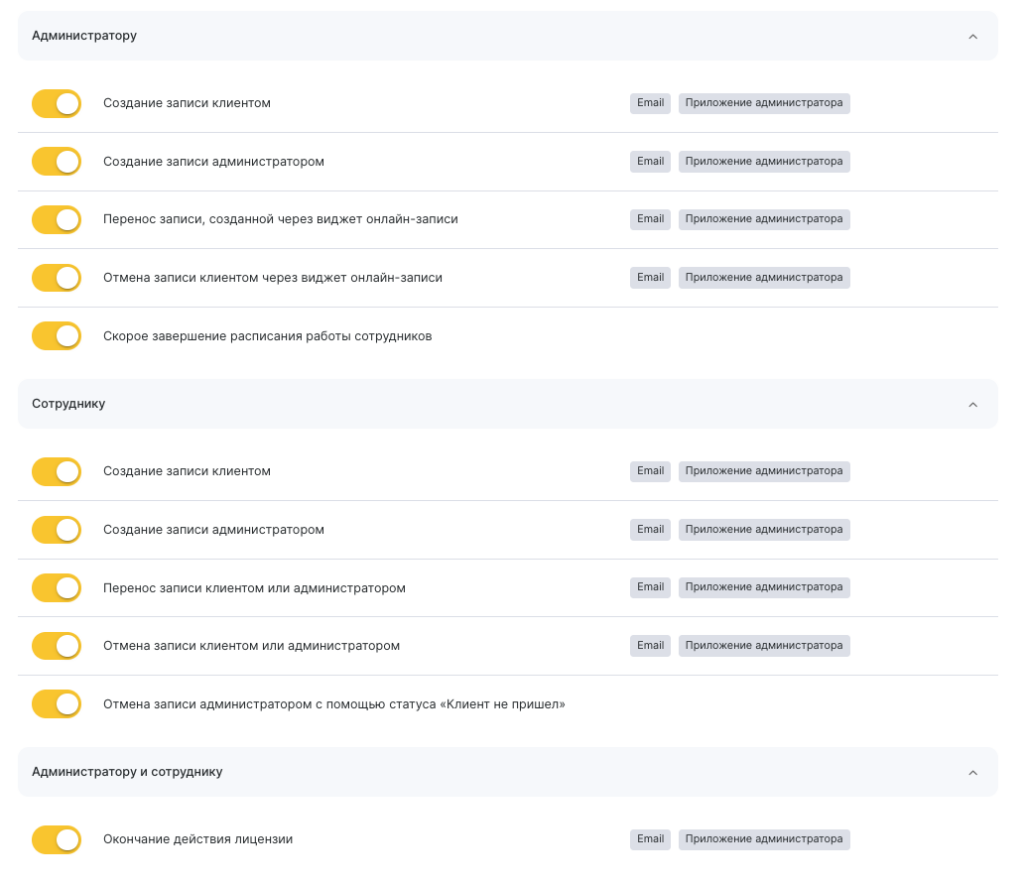
Task: Toggle "Создание записи клиентом" switch under Сотруднику
Action: 56,472
